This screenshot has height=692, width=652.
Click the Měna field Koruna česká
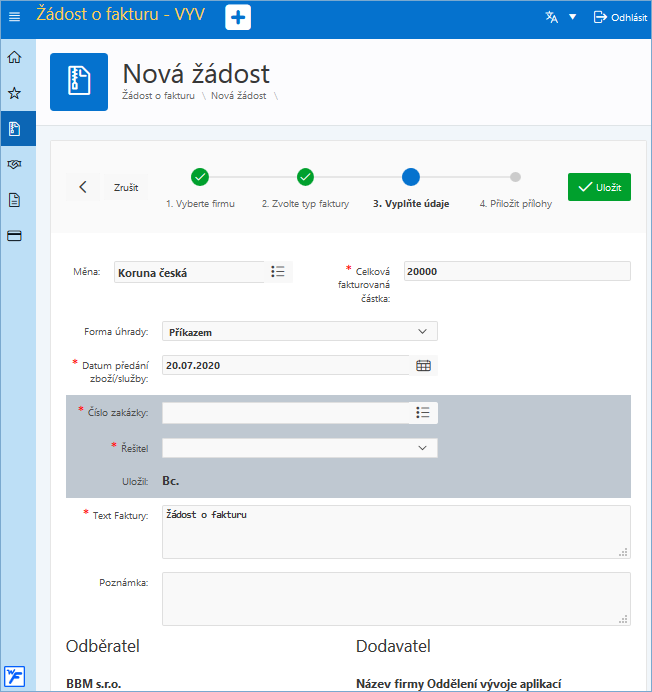point(189,272)
